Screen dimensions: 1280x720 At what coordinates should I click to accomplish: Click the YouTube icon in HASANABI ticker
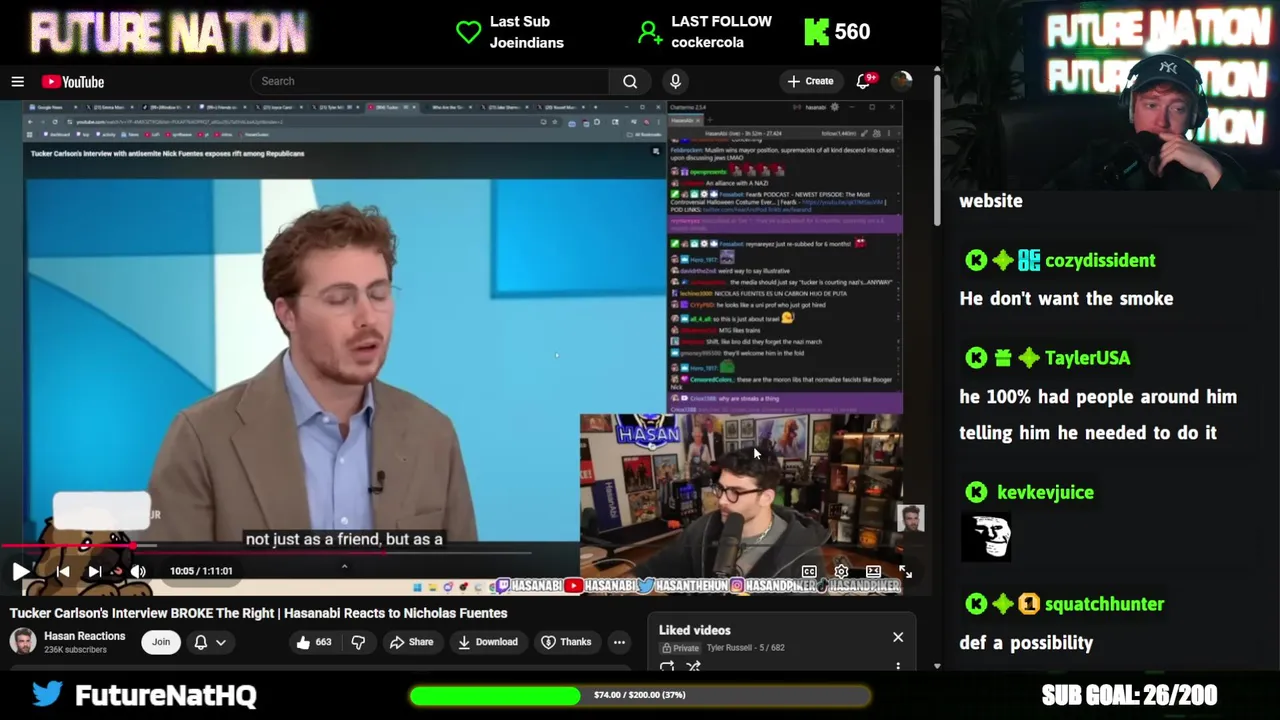pyautogui.click(x=574, y=586)
